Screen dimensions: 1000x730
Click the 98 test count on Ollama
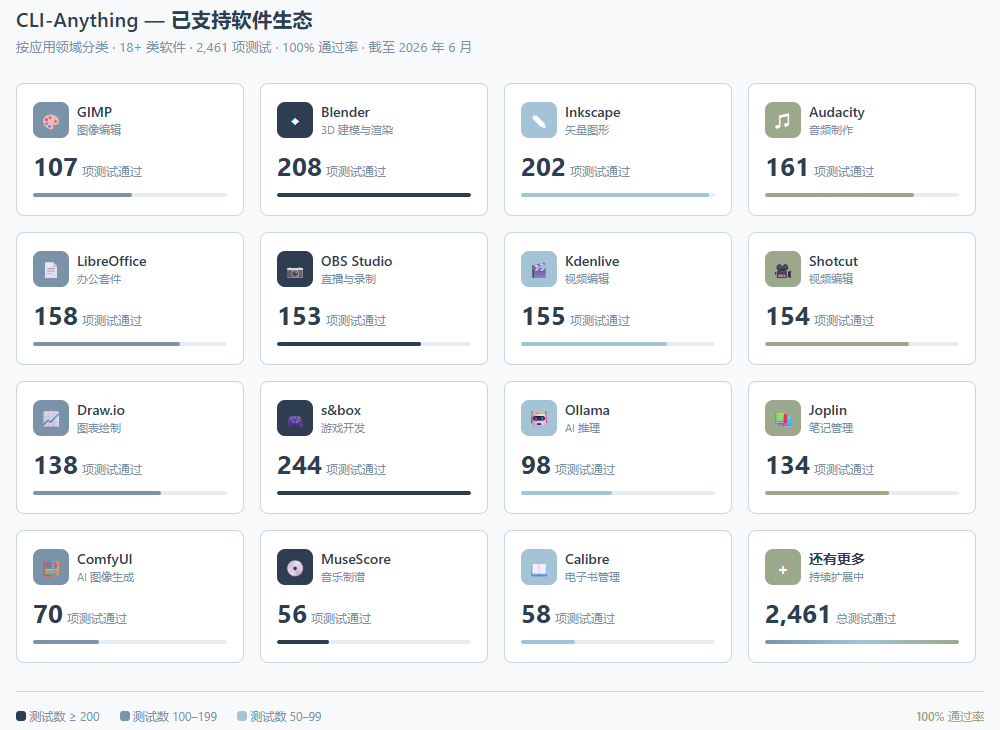click(536, 466)
